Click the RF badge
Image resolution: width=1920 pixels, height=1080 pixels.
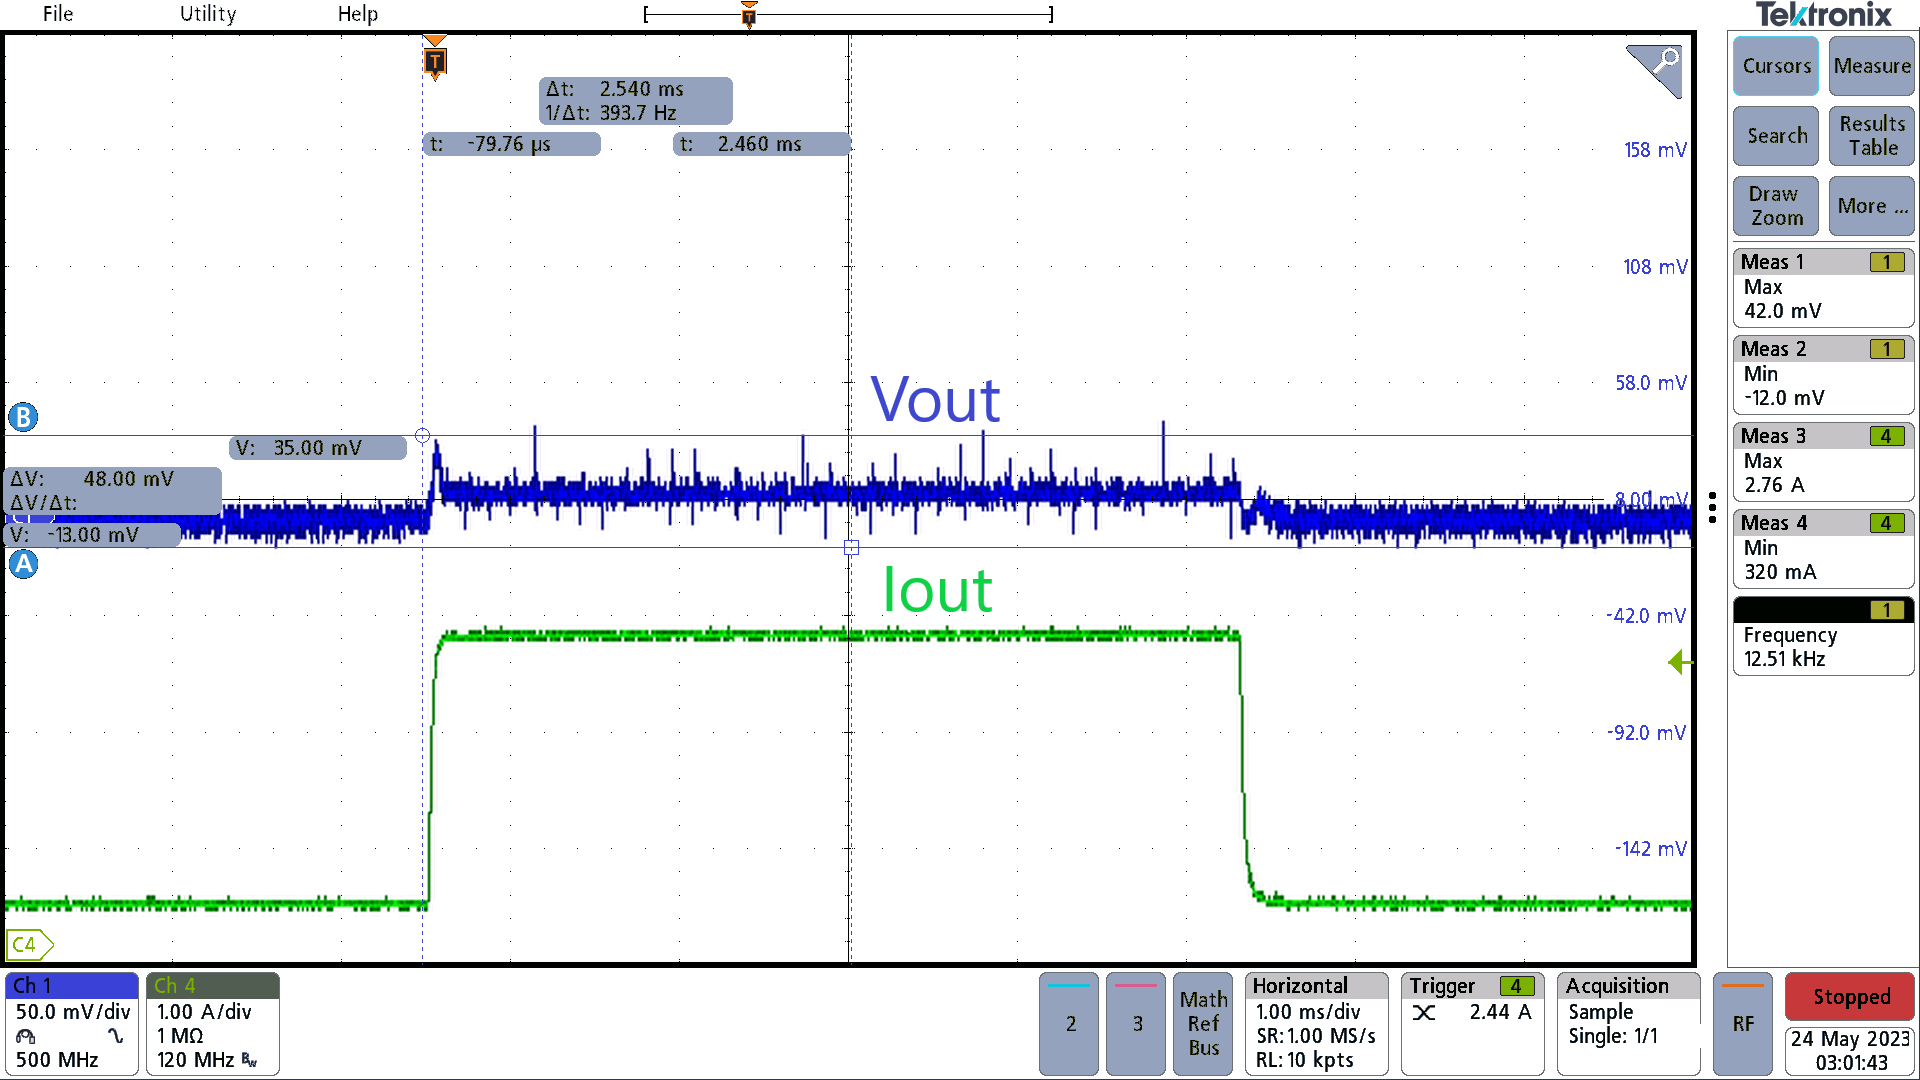(1743, 1023)
